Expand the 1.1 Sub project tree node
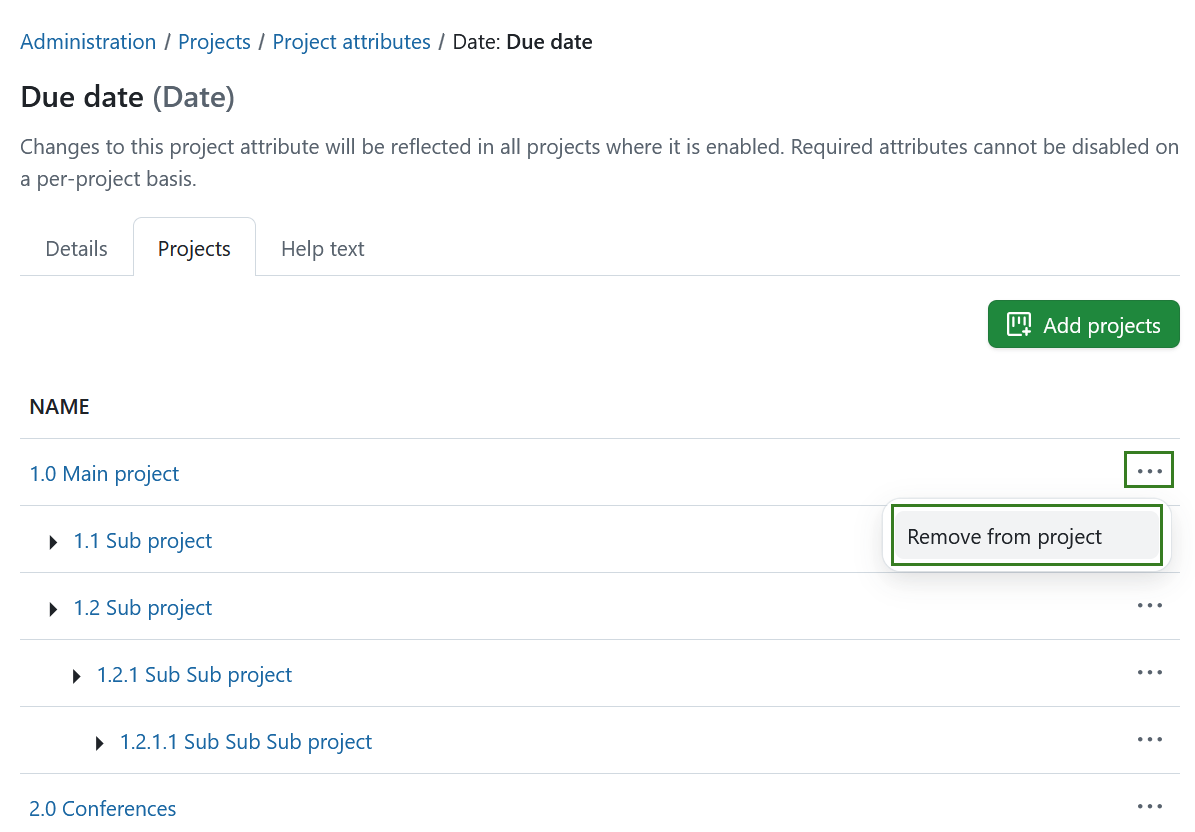The height and width of the screenshot is (832, 1195). point(53,541)
